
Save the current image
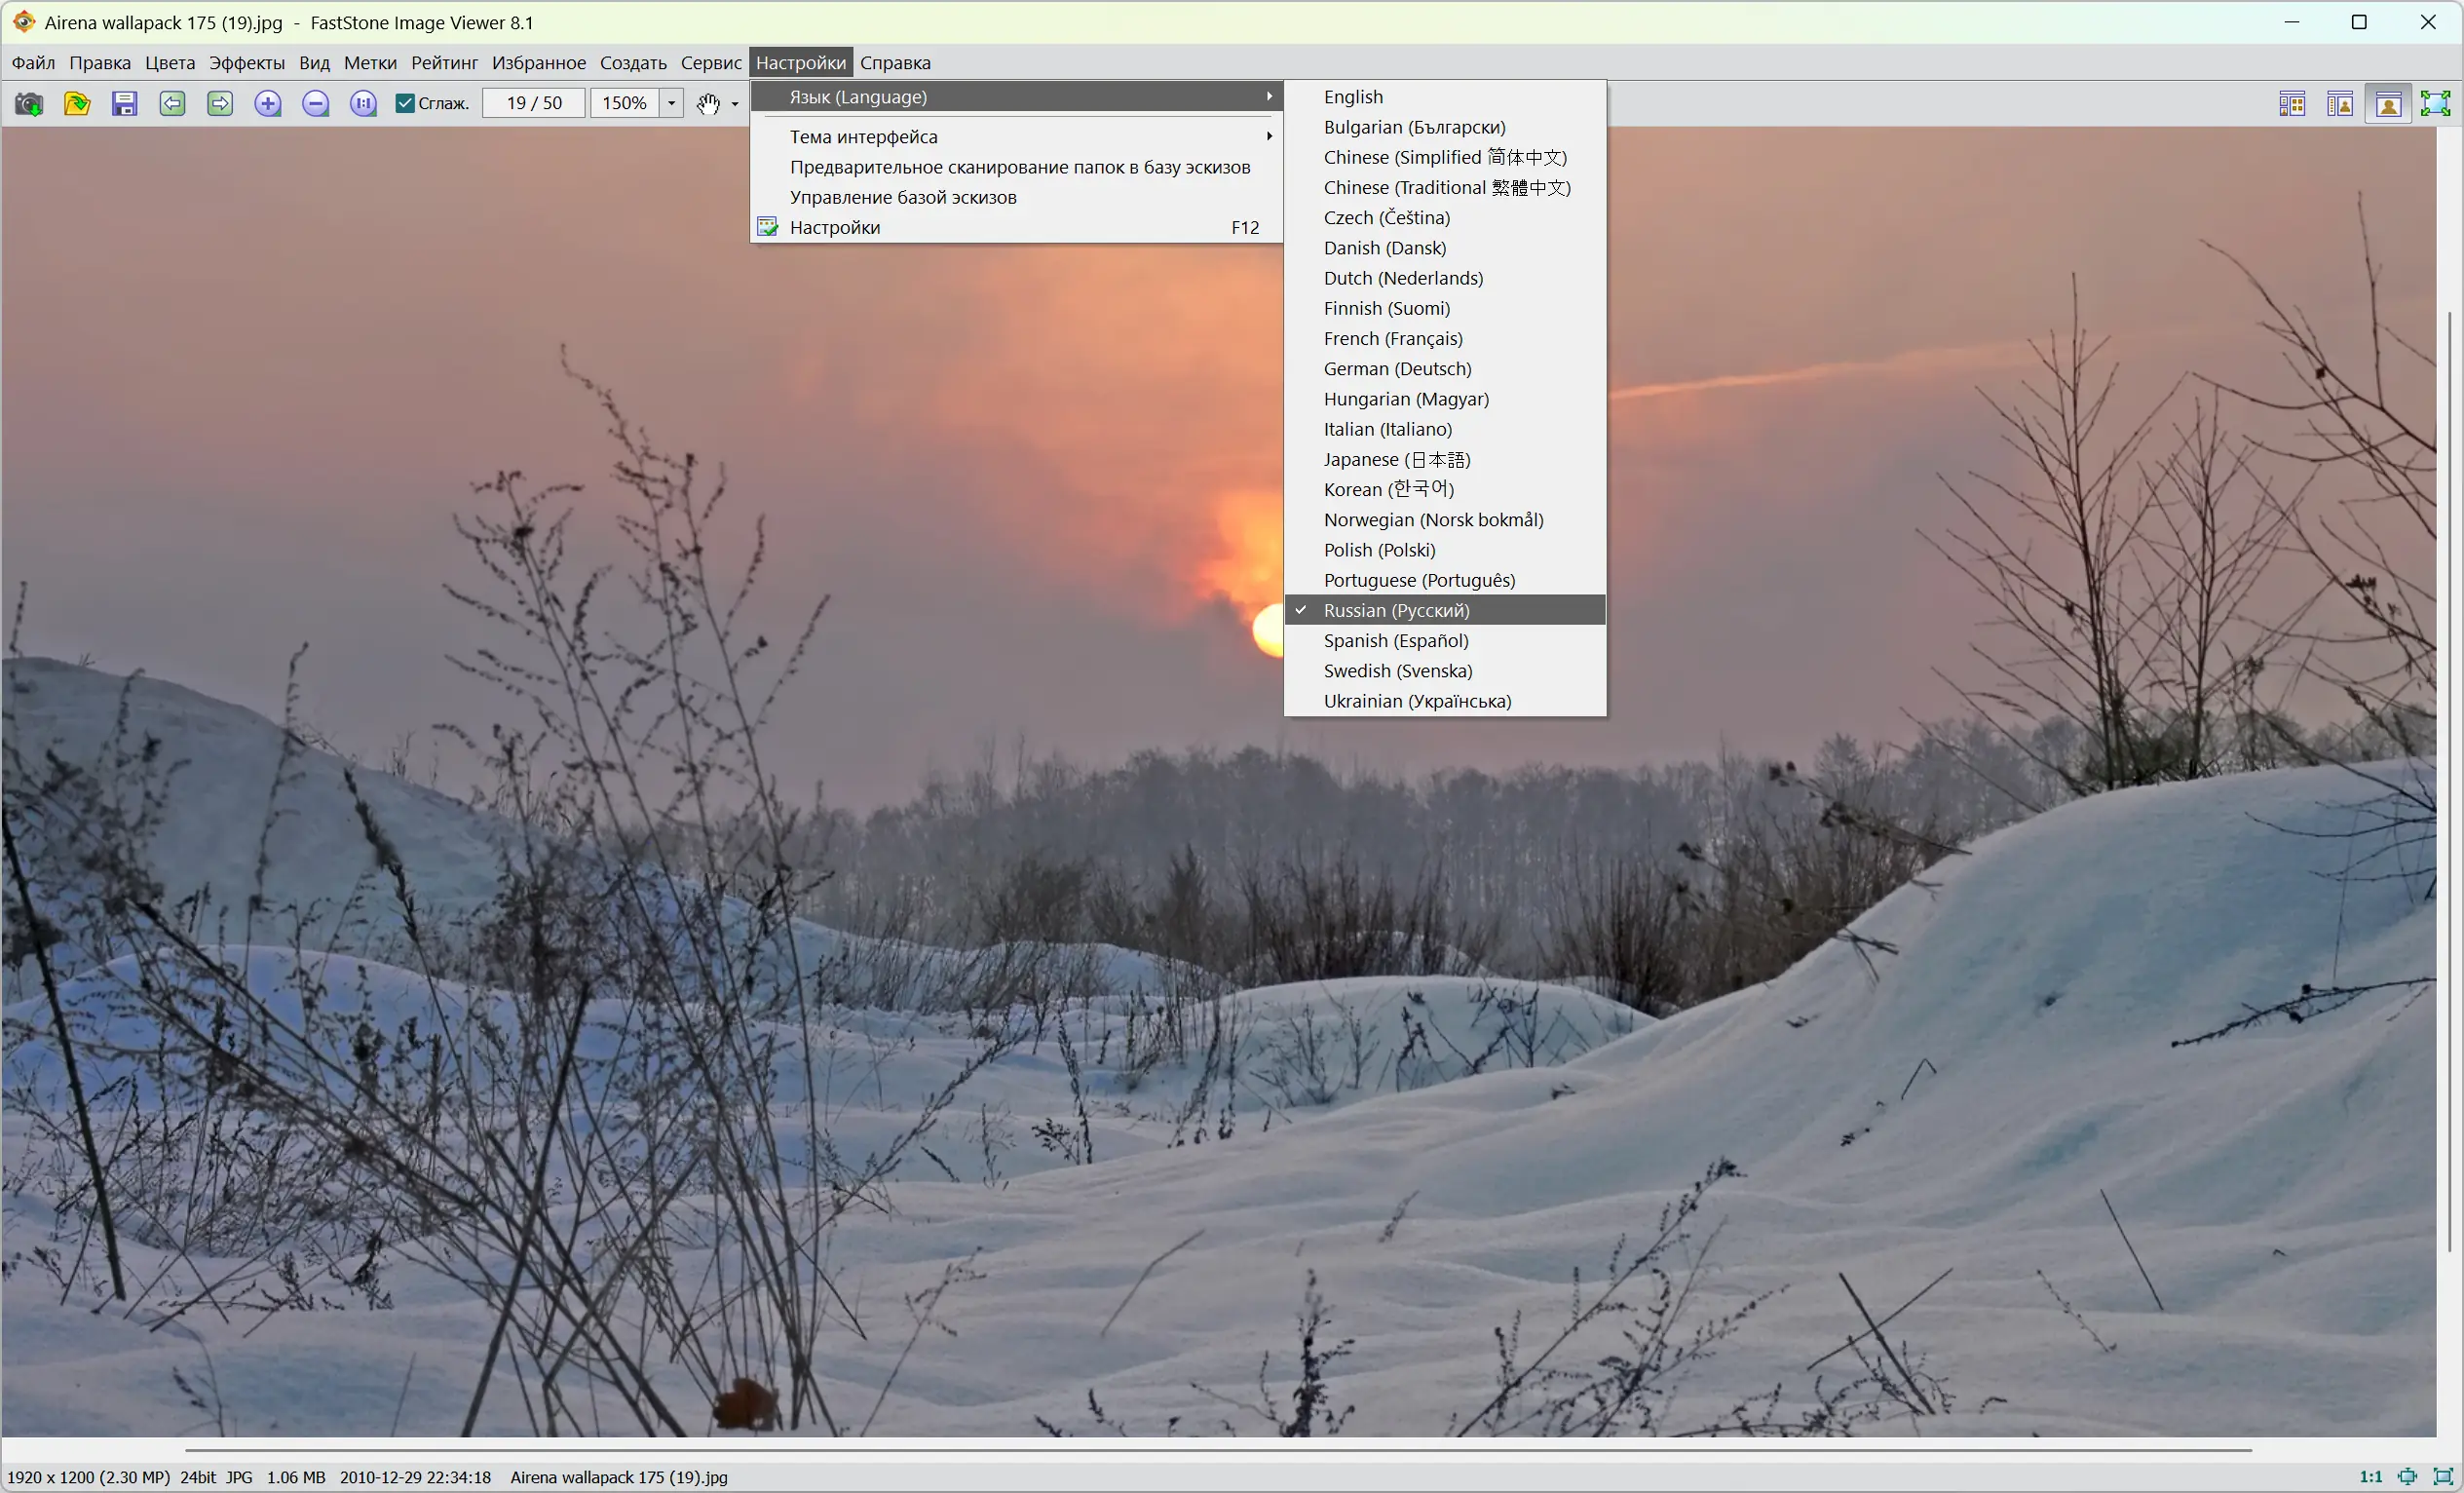(125, 103)
